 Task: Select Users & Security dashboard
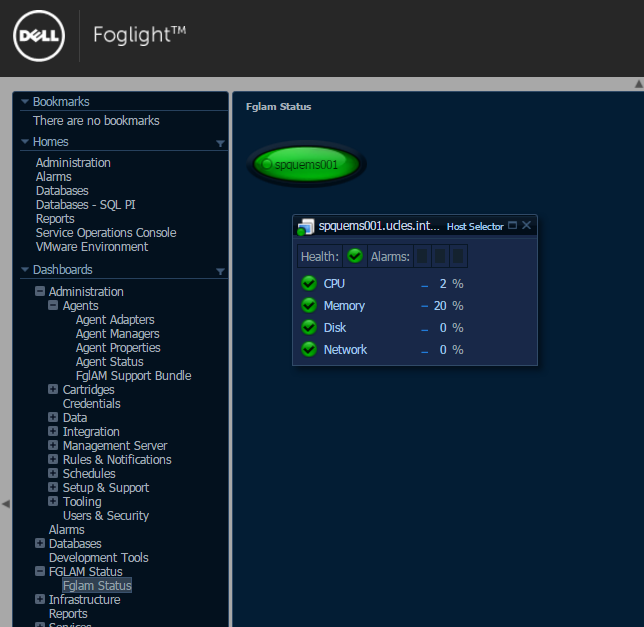tap(106, 515)
